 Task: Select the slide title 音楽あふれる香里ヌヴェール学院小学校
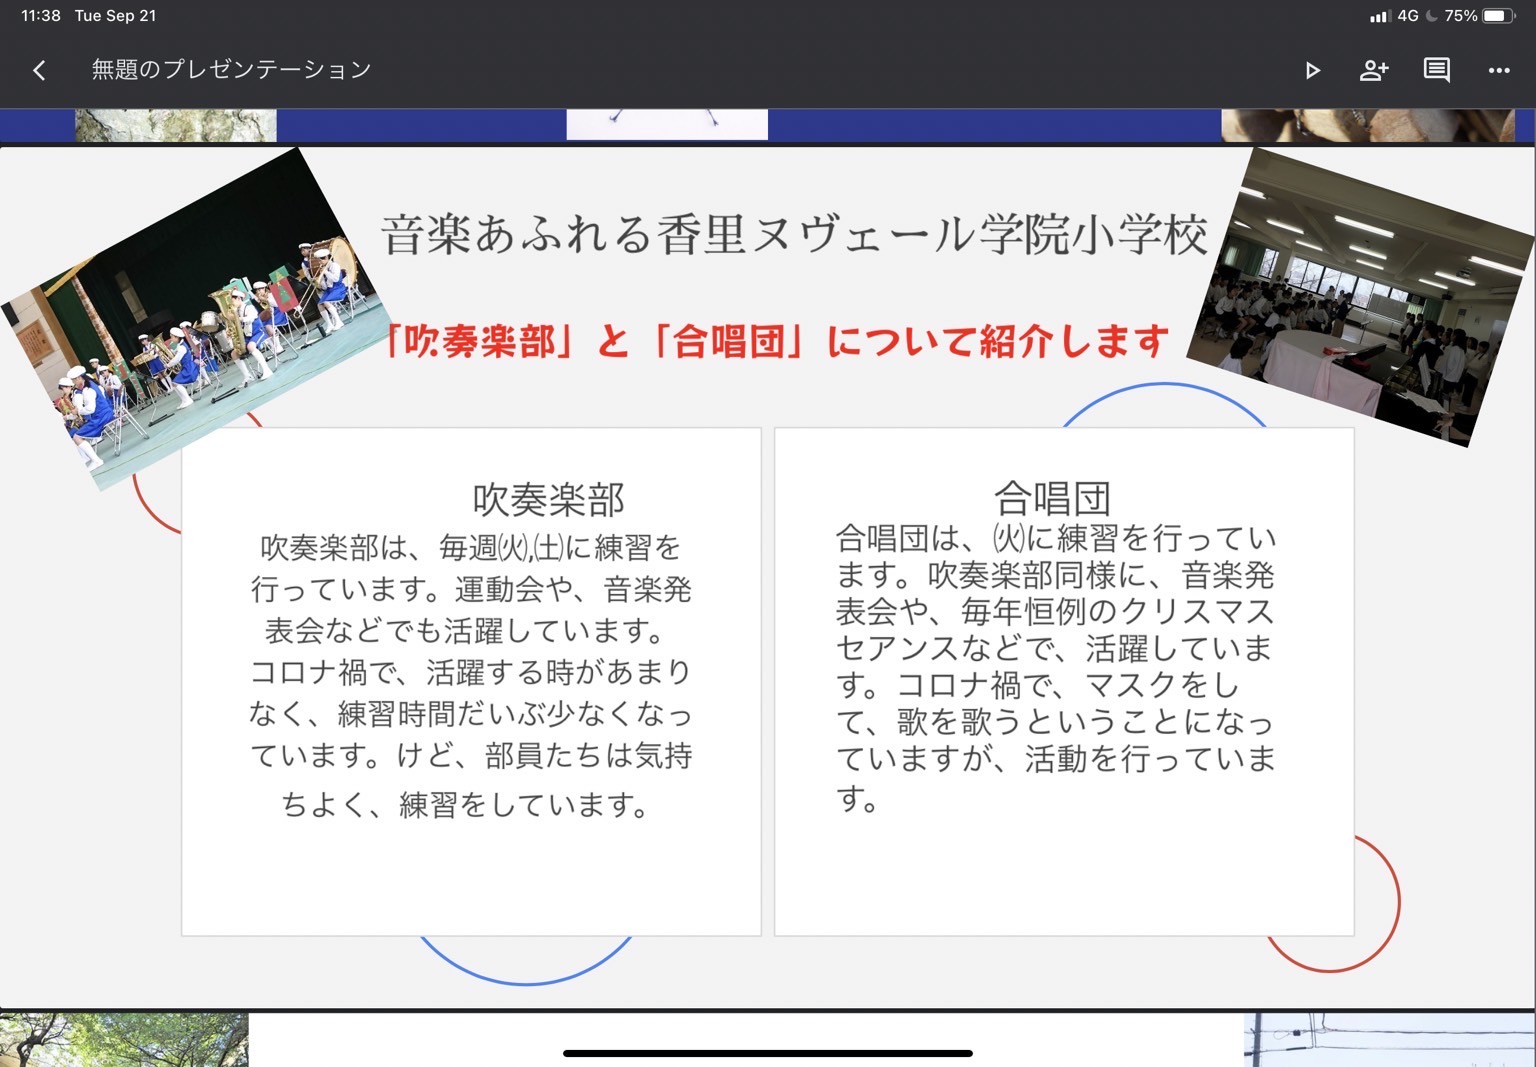pos(794,235)
